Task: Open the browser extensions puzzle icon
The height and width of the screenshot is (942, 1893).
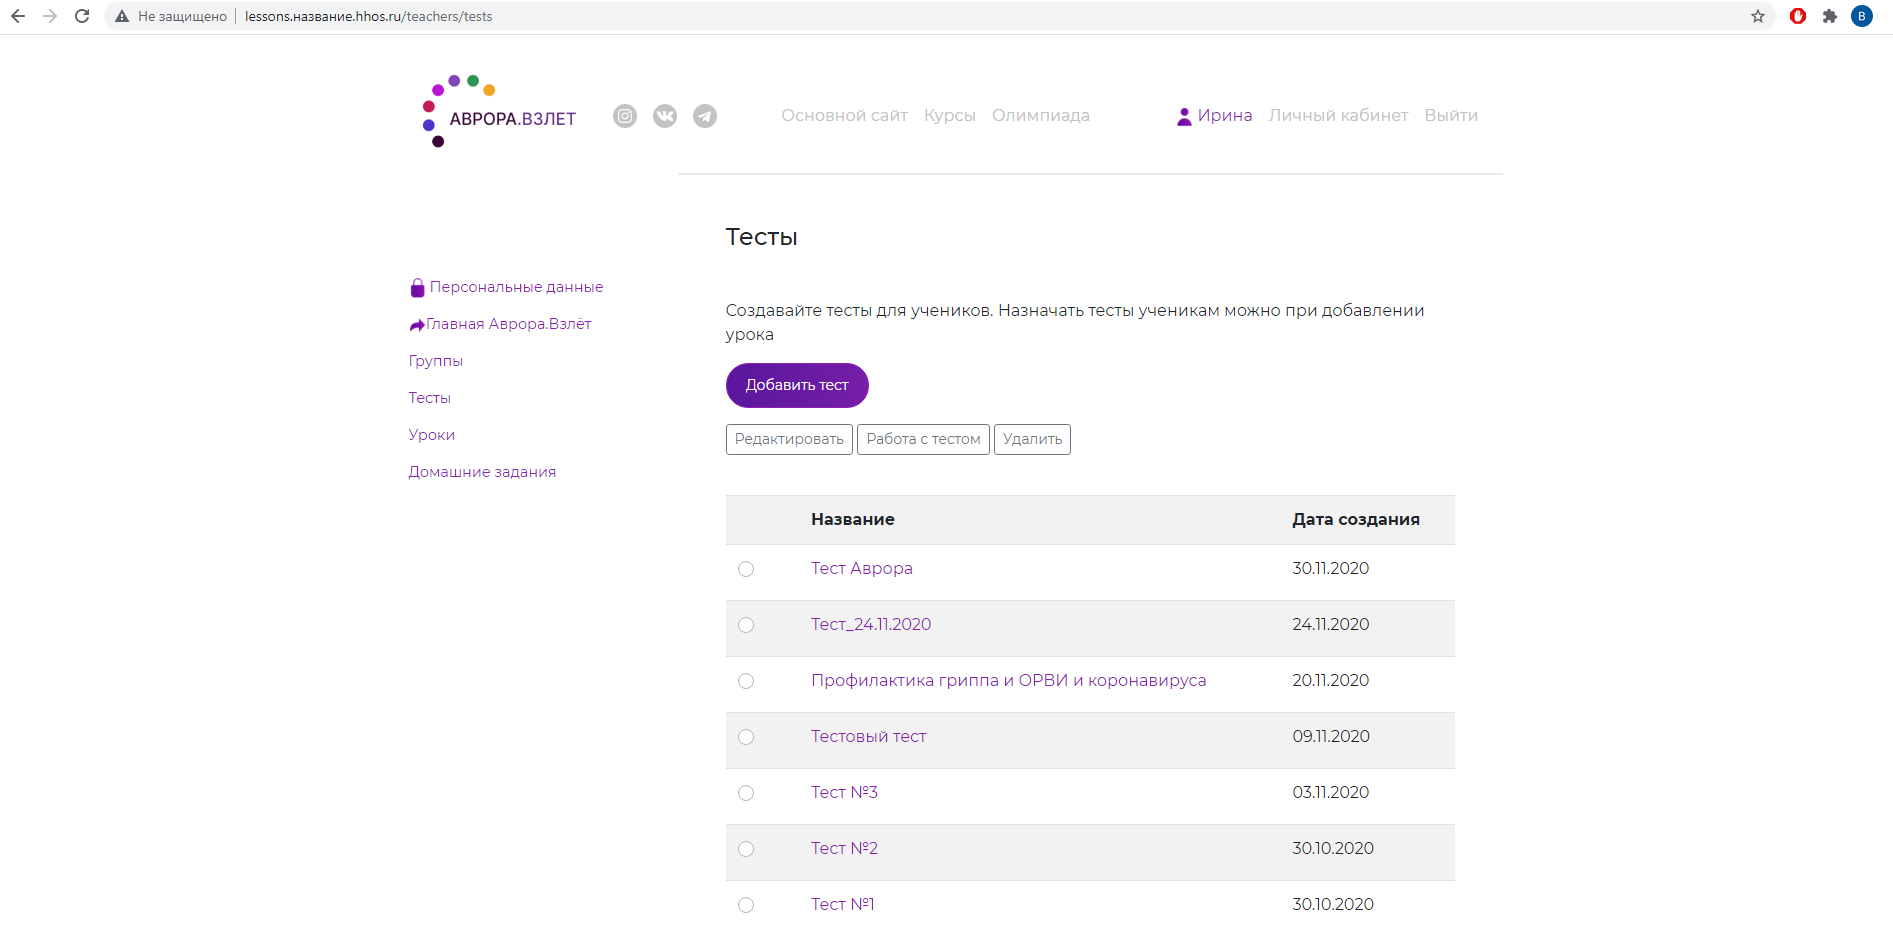Action: 1829,16
